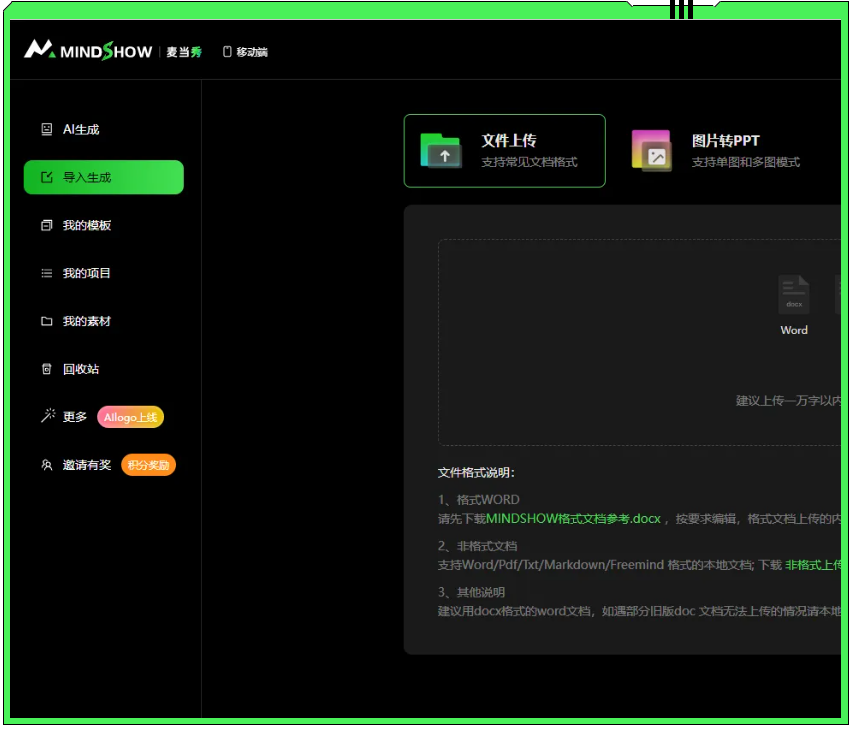The width and height of the screenshot is (854, 729).
Task: Open the 更多 sidebar entry
Action: pos(75,417)
